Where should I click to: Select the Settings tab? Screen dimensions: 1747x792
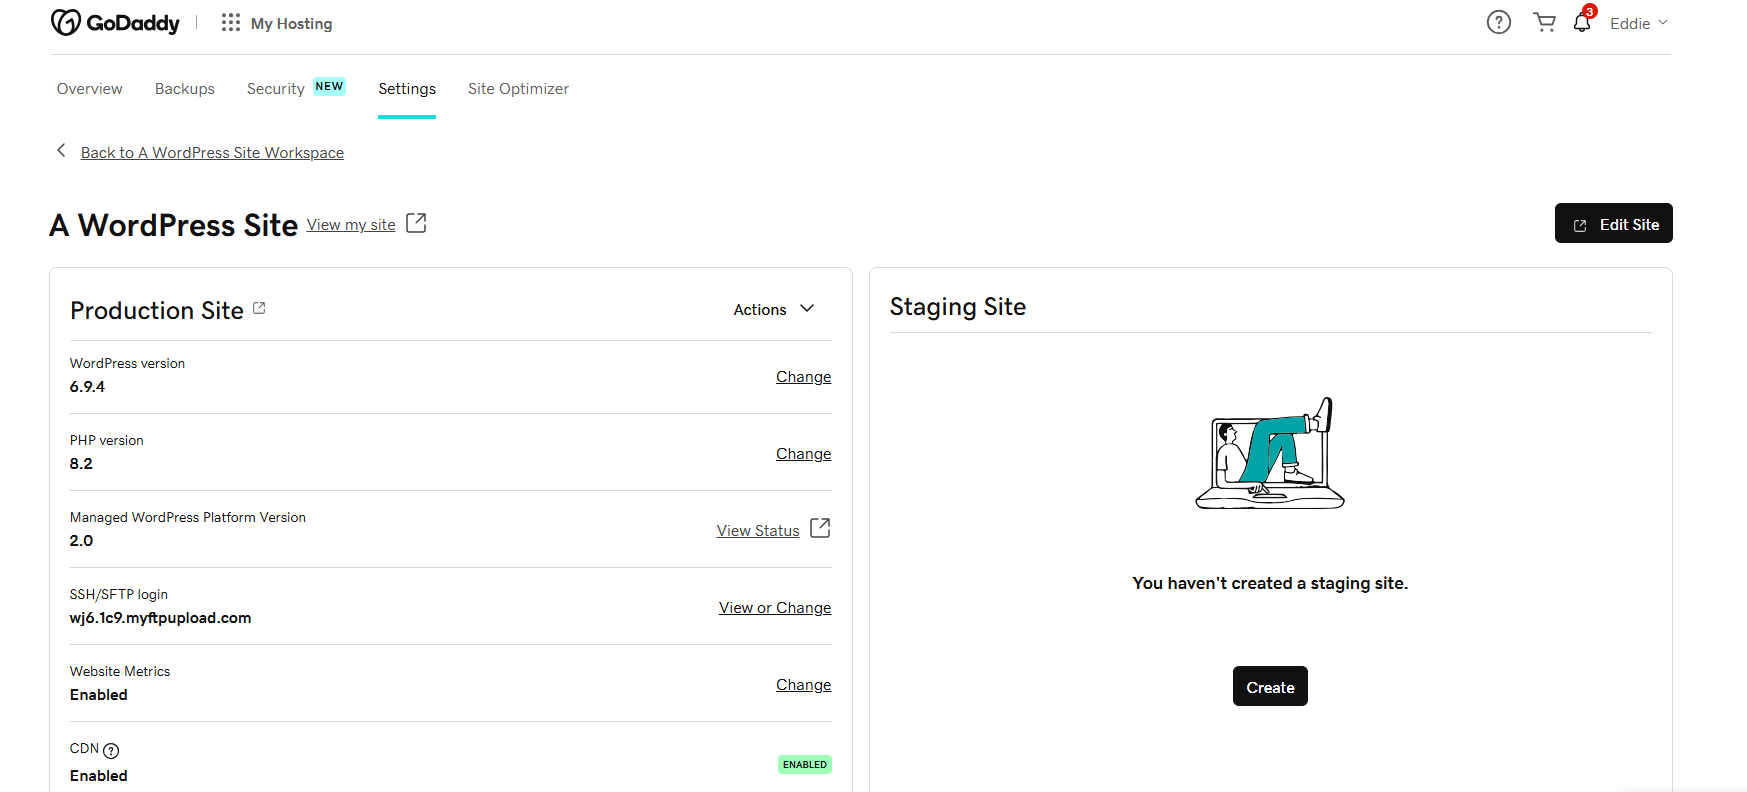pos(407,89)
